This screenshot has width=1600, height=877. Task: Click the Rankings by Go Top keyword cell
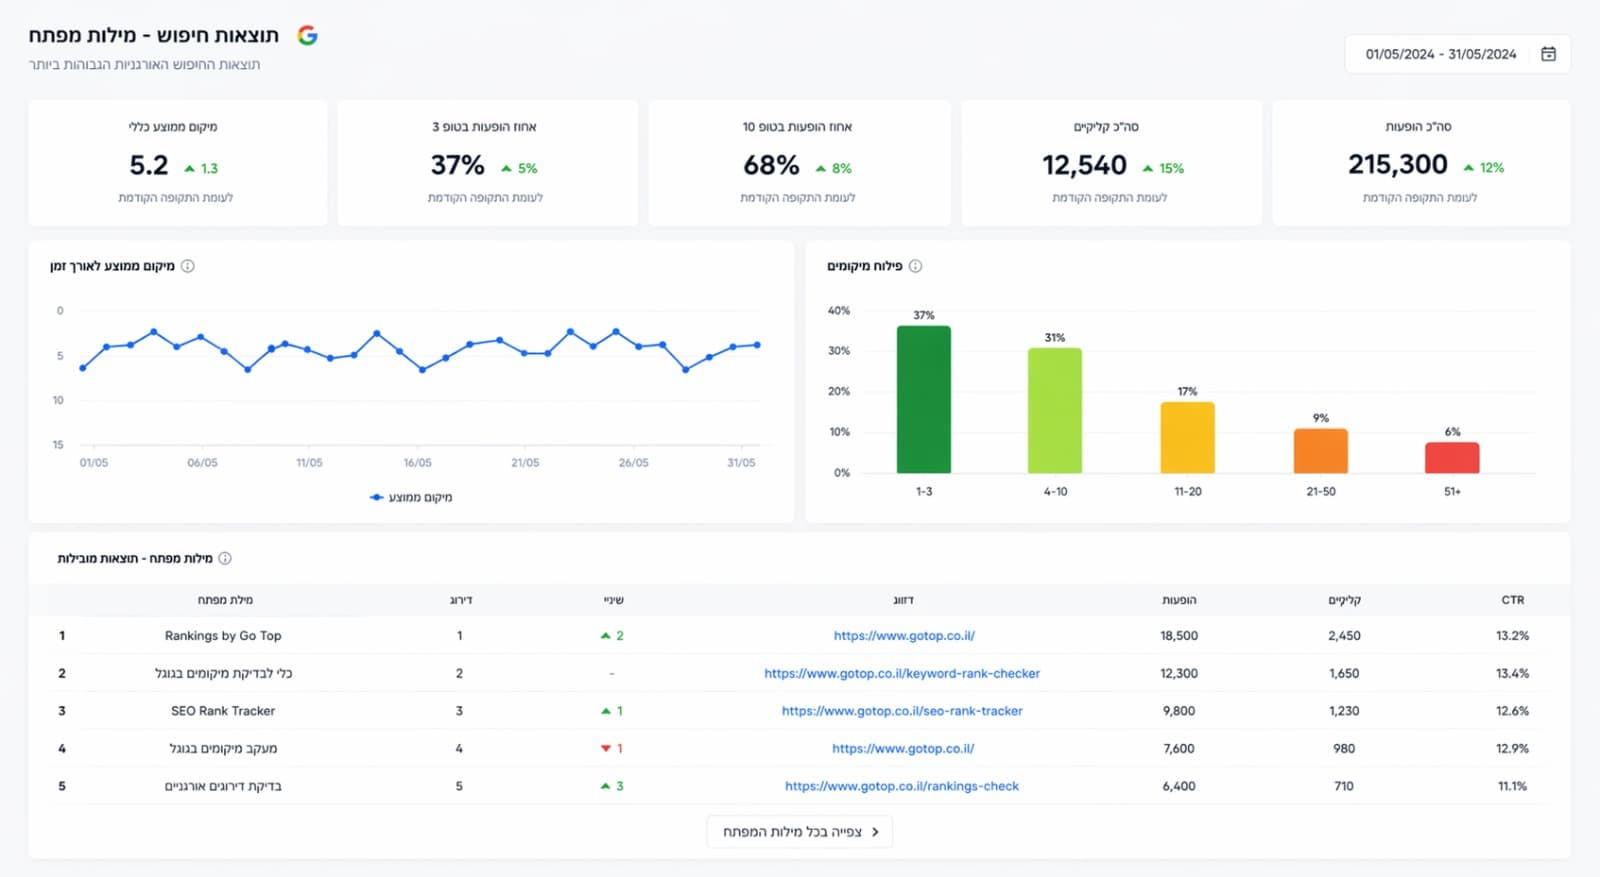223,635
